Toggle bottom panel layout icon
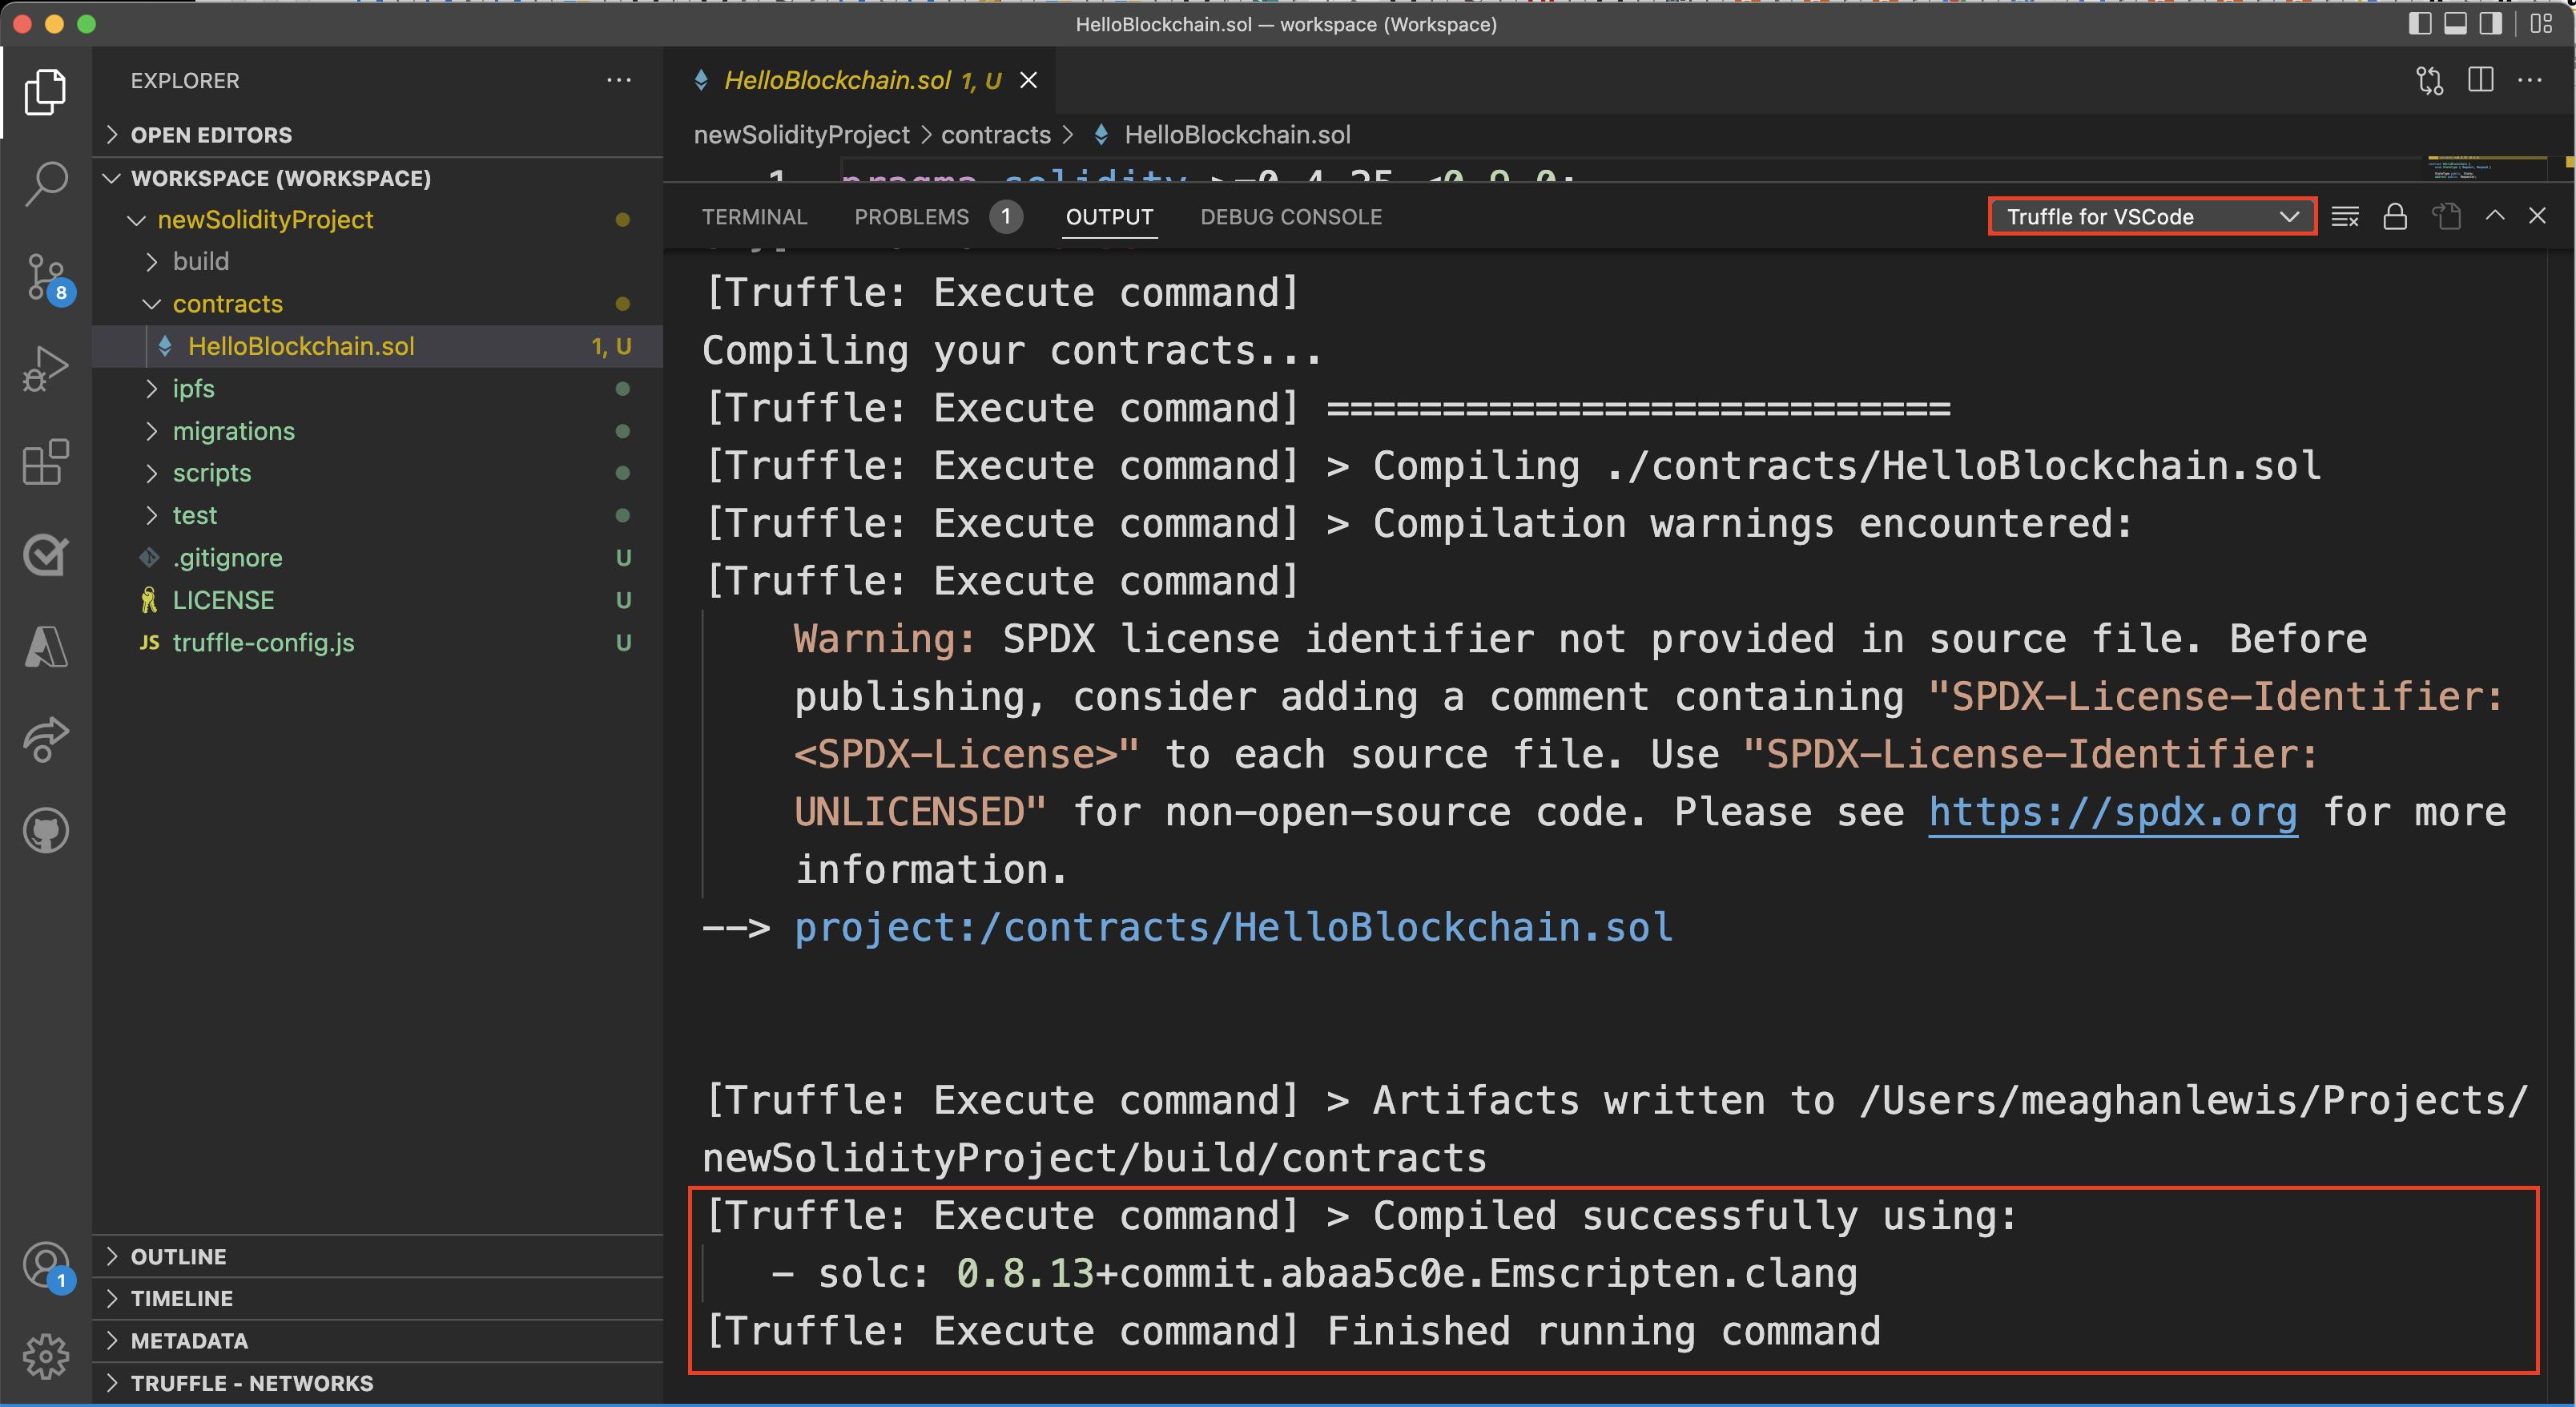Screen dimensions: 2576x1407 (x=2455, y=24)
